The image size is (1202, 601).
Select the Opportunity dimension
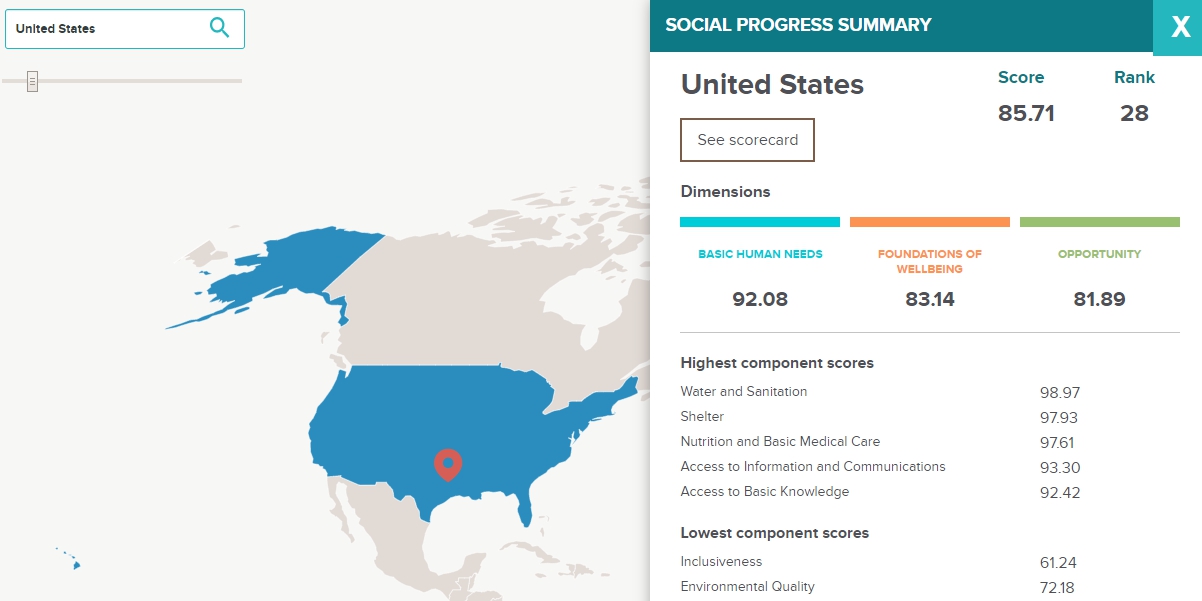tap(1099, 254)
